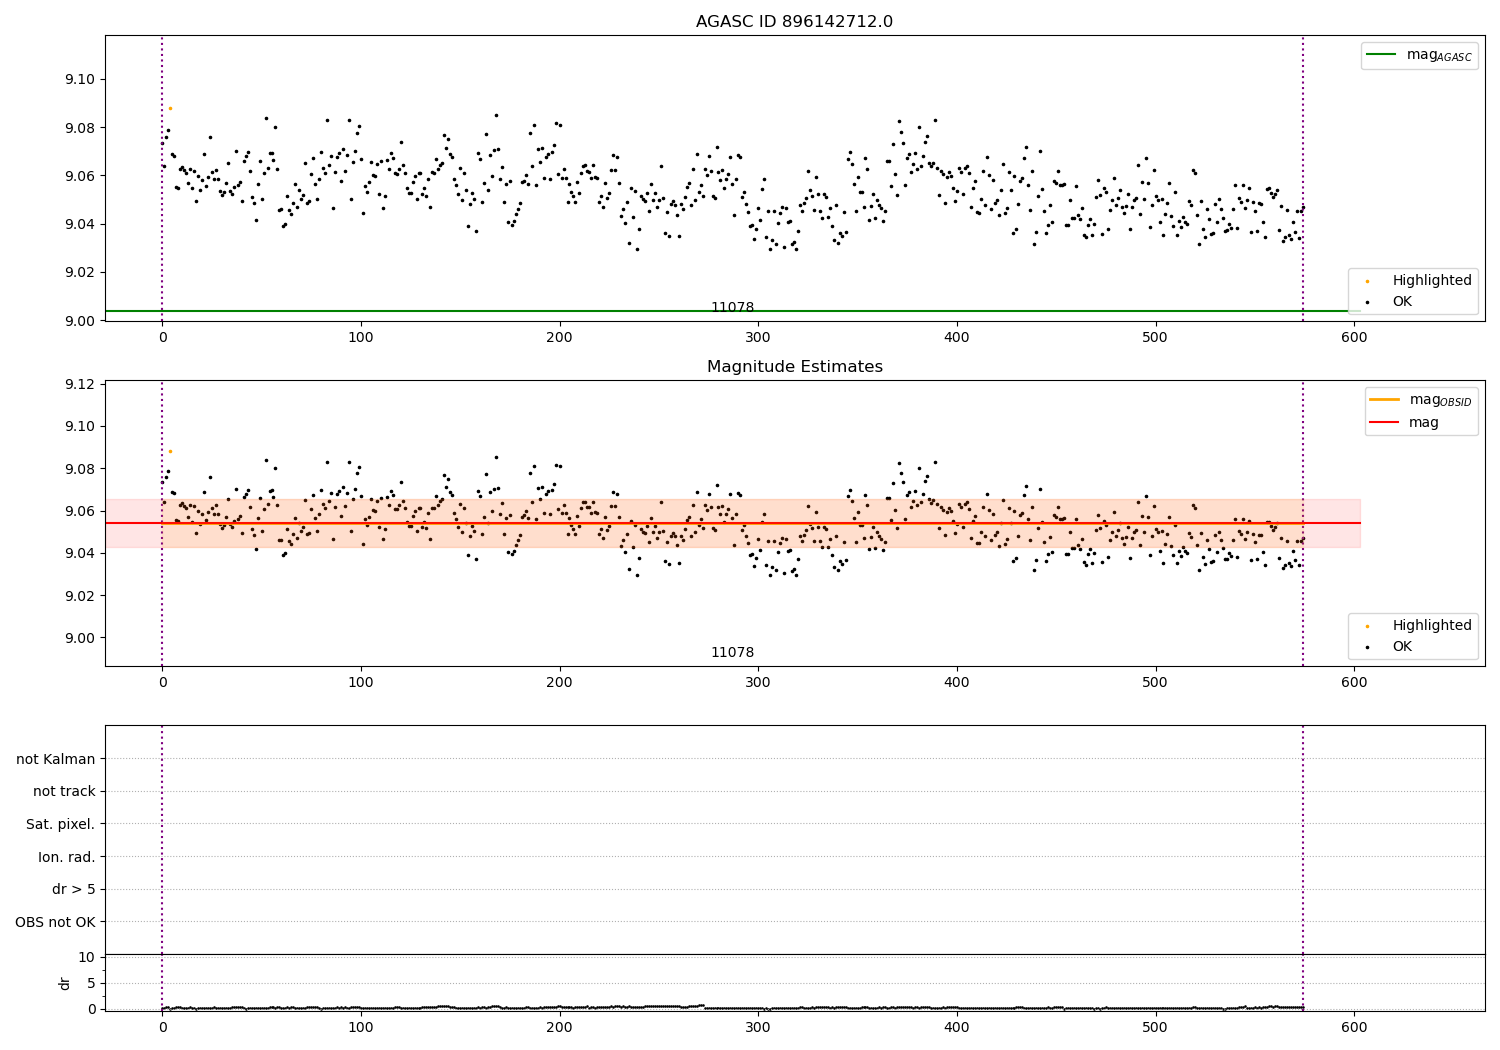Click the orange highlighted point in top plot
The image size is (1500, 1050).
tap(170, 108)
